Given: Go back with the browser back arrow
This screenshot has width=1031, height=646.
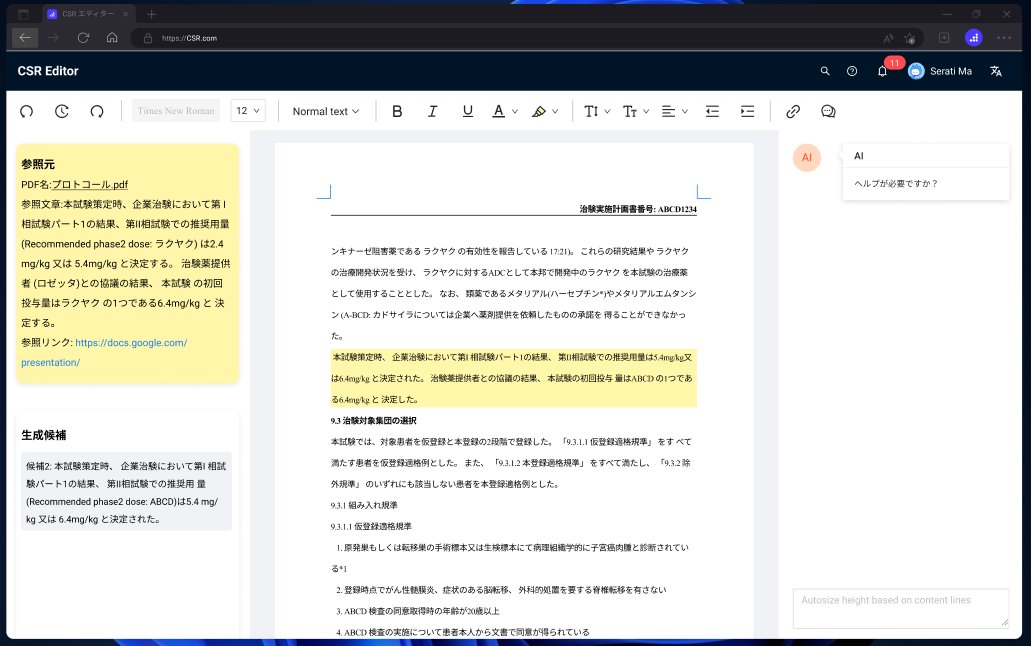Looking at the screenshot, I should (25, 37).
